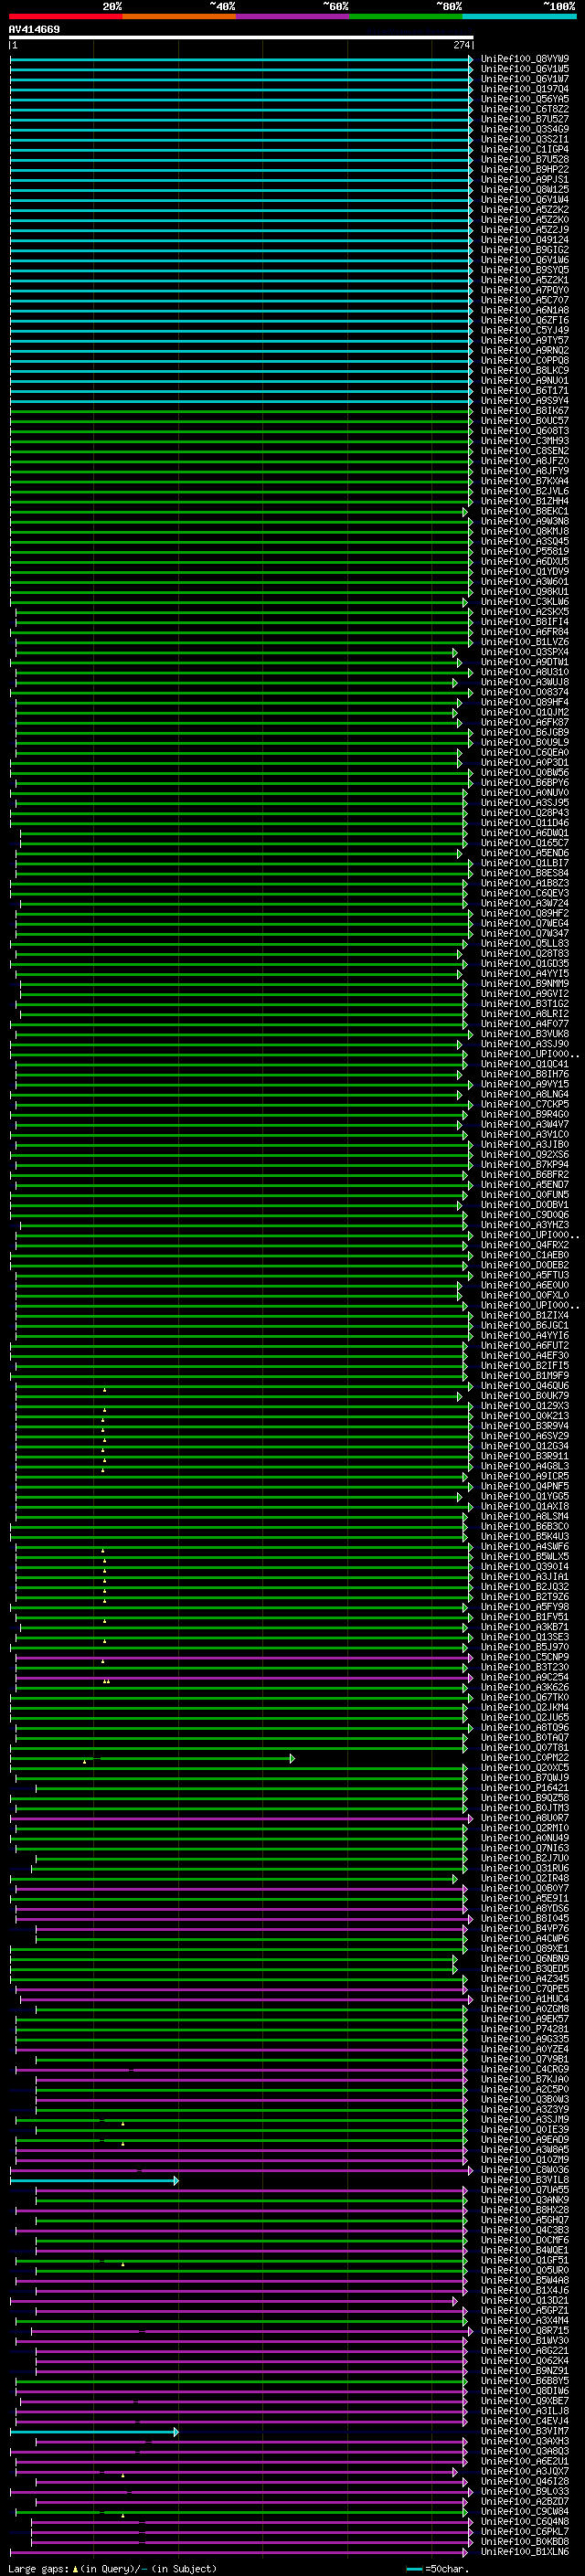The width and height of the screenshot is (585, 2576).
Task: Select label UniRef100_O49124
Action: [x=525, y=240]
